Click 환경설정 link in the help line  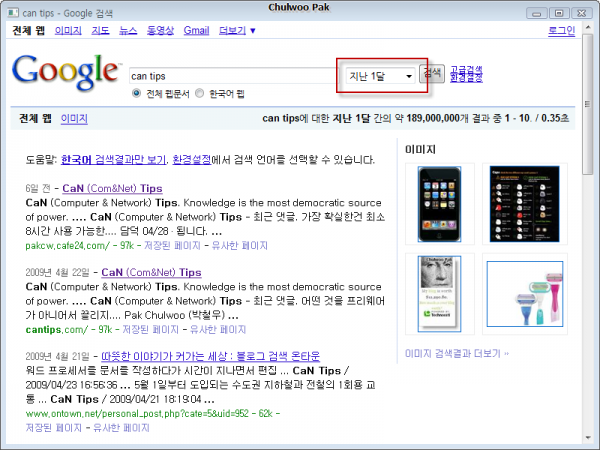pos(192,160)
